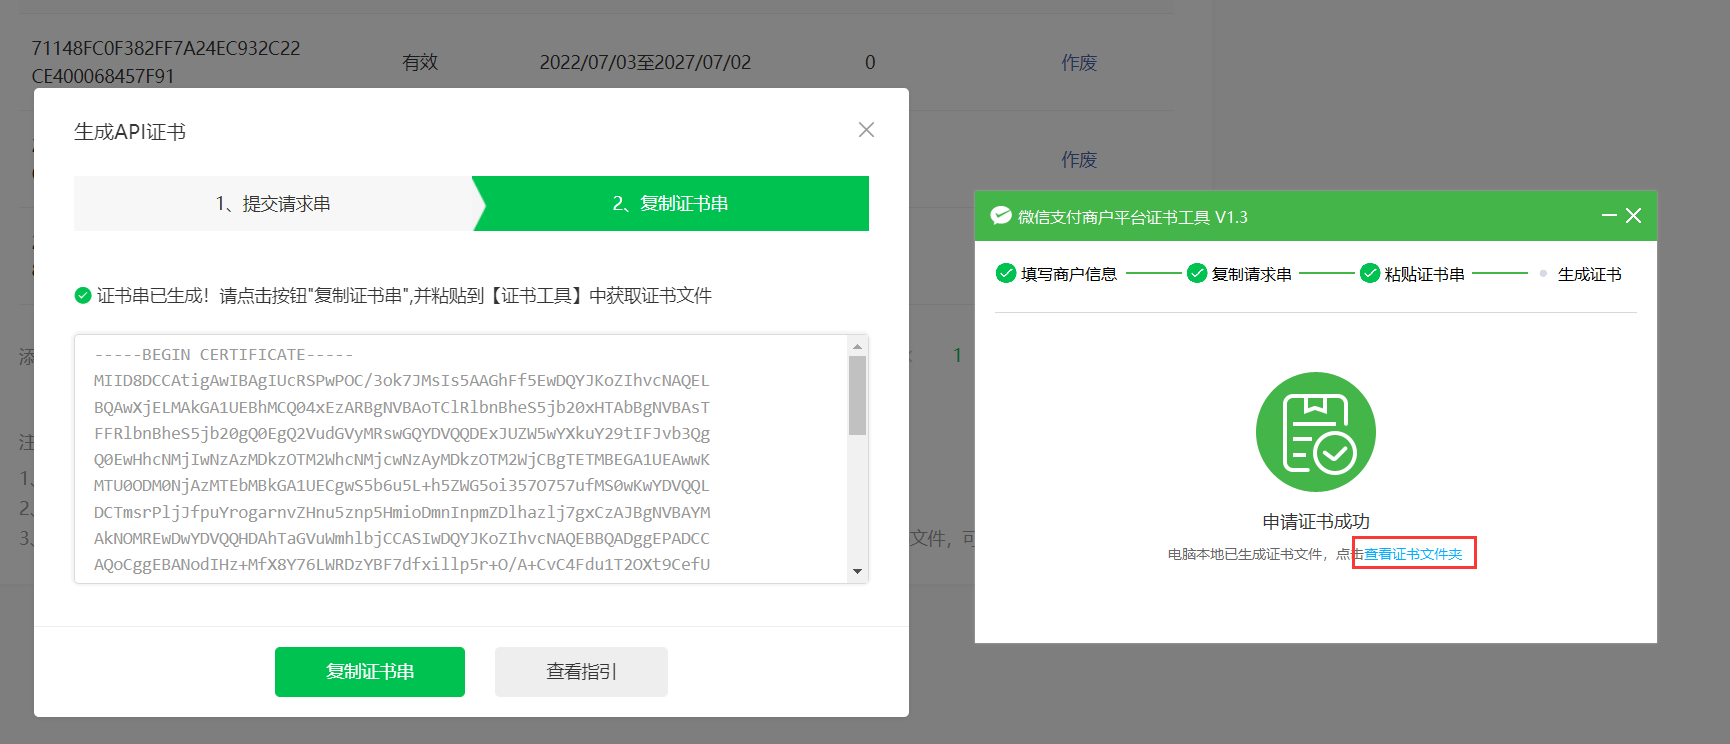Select the 2、复制证书串 step tab
The image size is (1730, 744).
[x=671, y=204]
